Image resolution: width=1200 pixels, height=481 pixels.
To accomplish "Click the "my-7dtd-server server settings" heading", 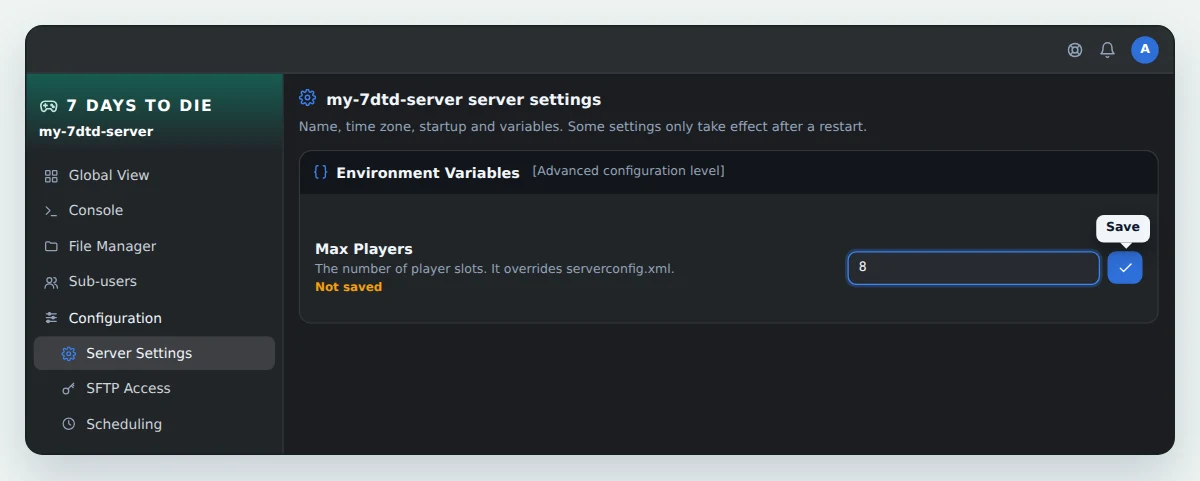I will point(464,100).
